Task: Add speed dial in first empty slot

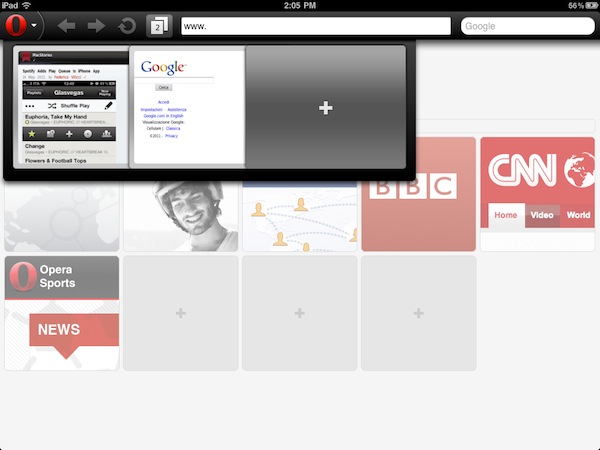Action: (181, 313)
